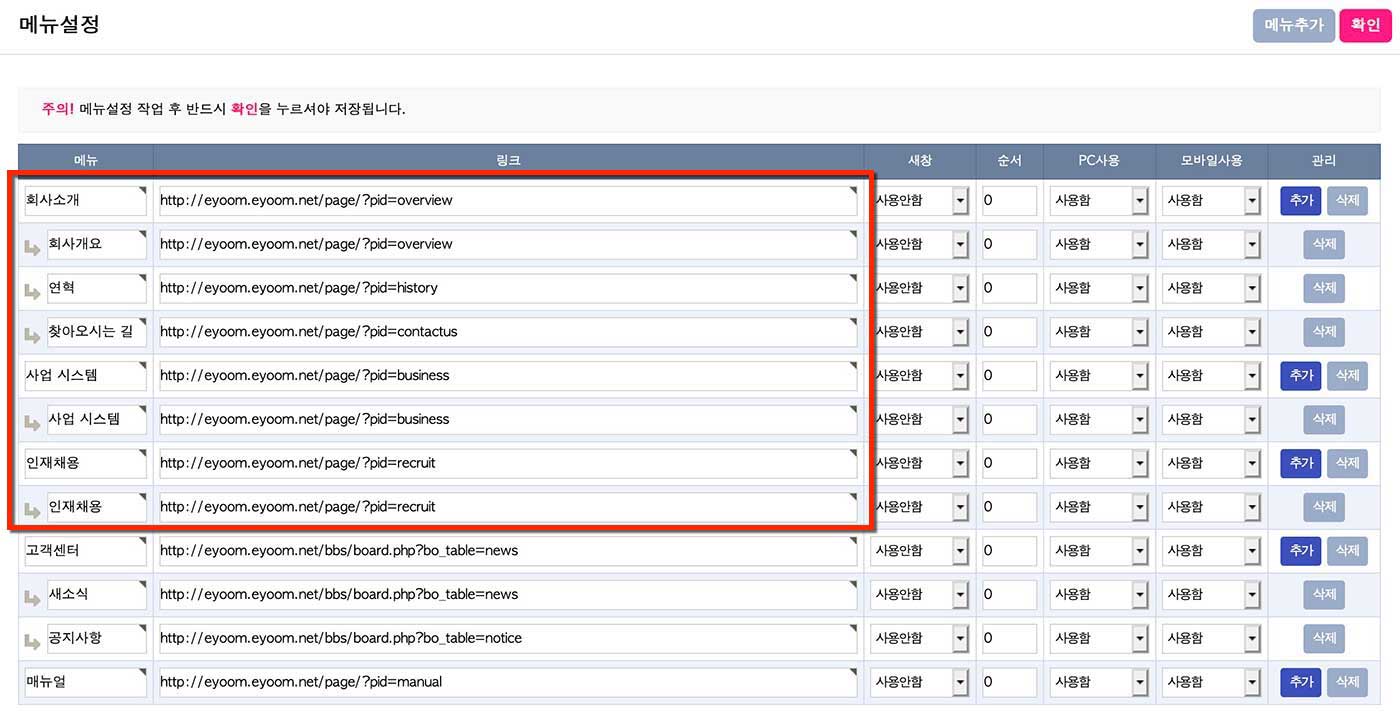Open 새창 dropdown for 회사소개 row
This screenshot has width=1400, height=723.
click(x=919, y=200)
